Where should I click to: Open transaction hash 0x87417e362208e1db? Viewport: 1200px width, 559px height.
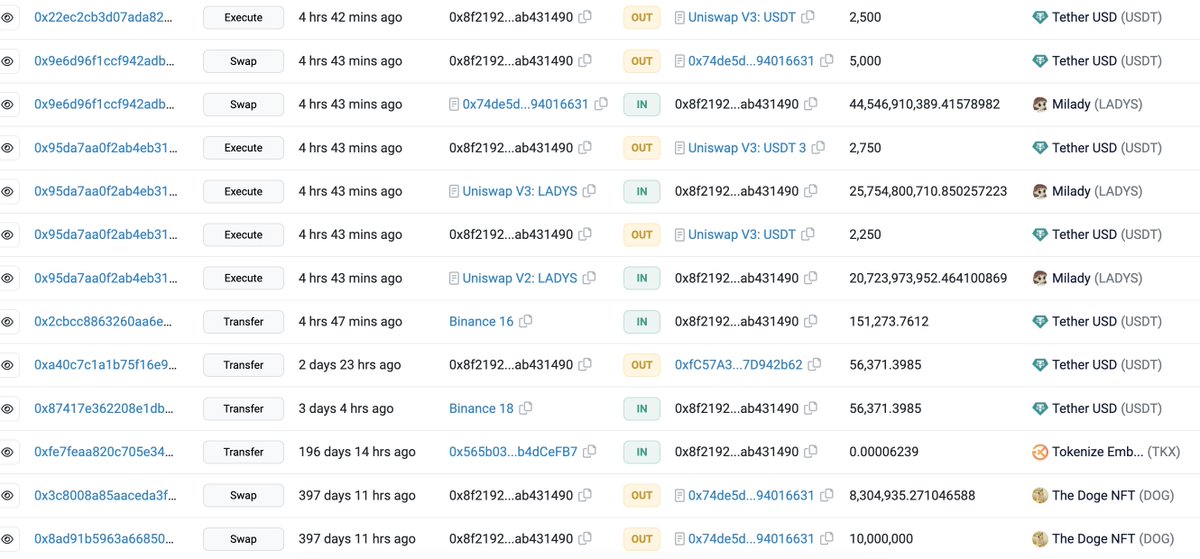tap(104, 408)
